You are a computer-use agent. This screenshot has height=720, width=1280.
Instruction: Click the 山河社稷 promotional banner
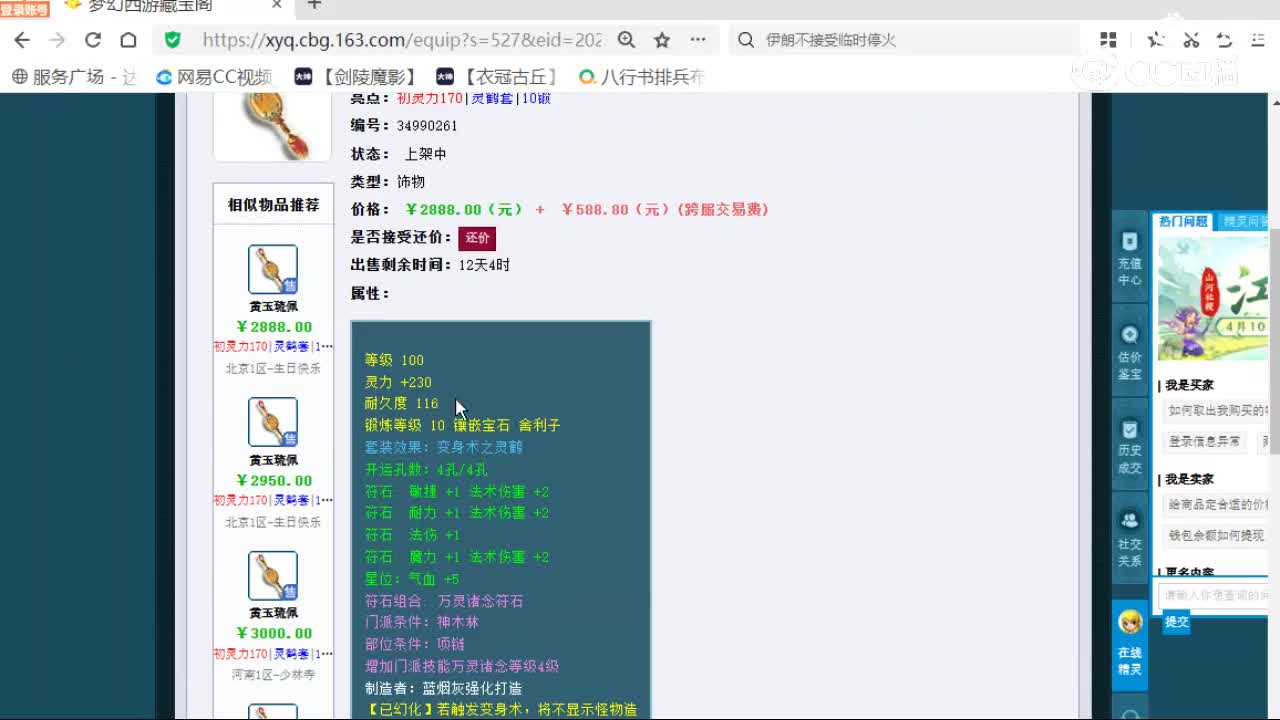1212,297
